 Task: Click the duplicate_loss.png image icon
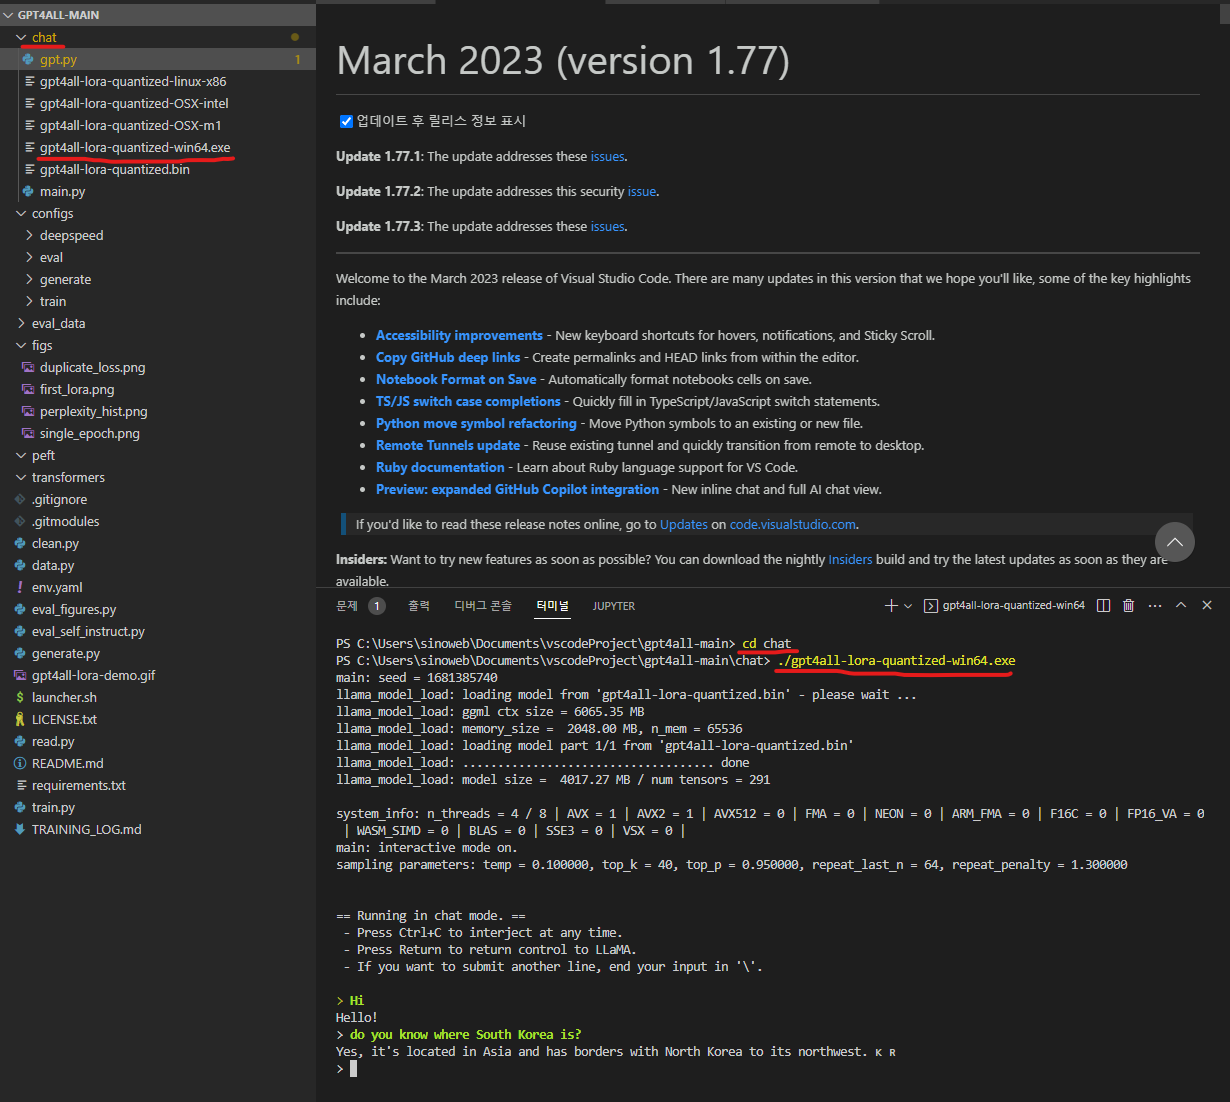(x=28, y=367)
